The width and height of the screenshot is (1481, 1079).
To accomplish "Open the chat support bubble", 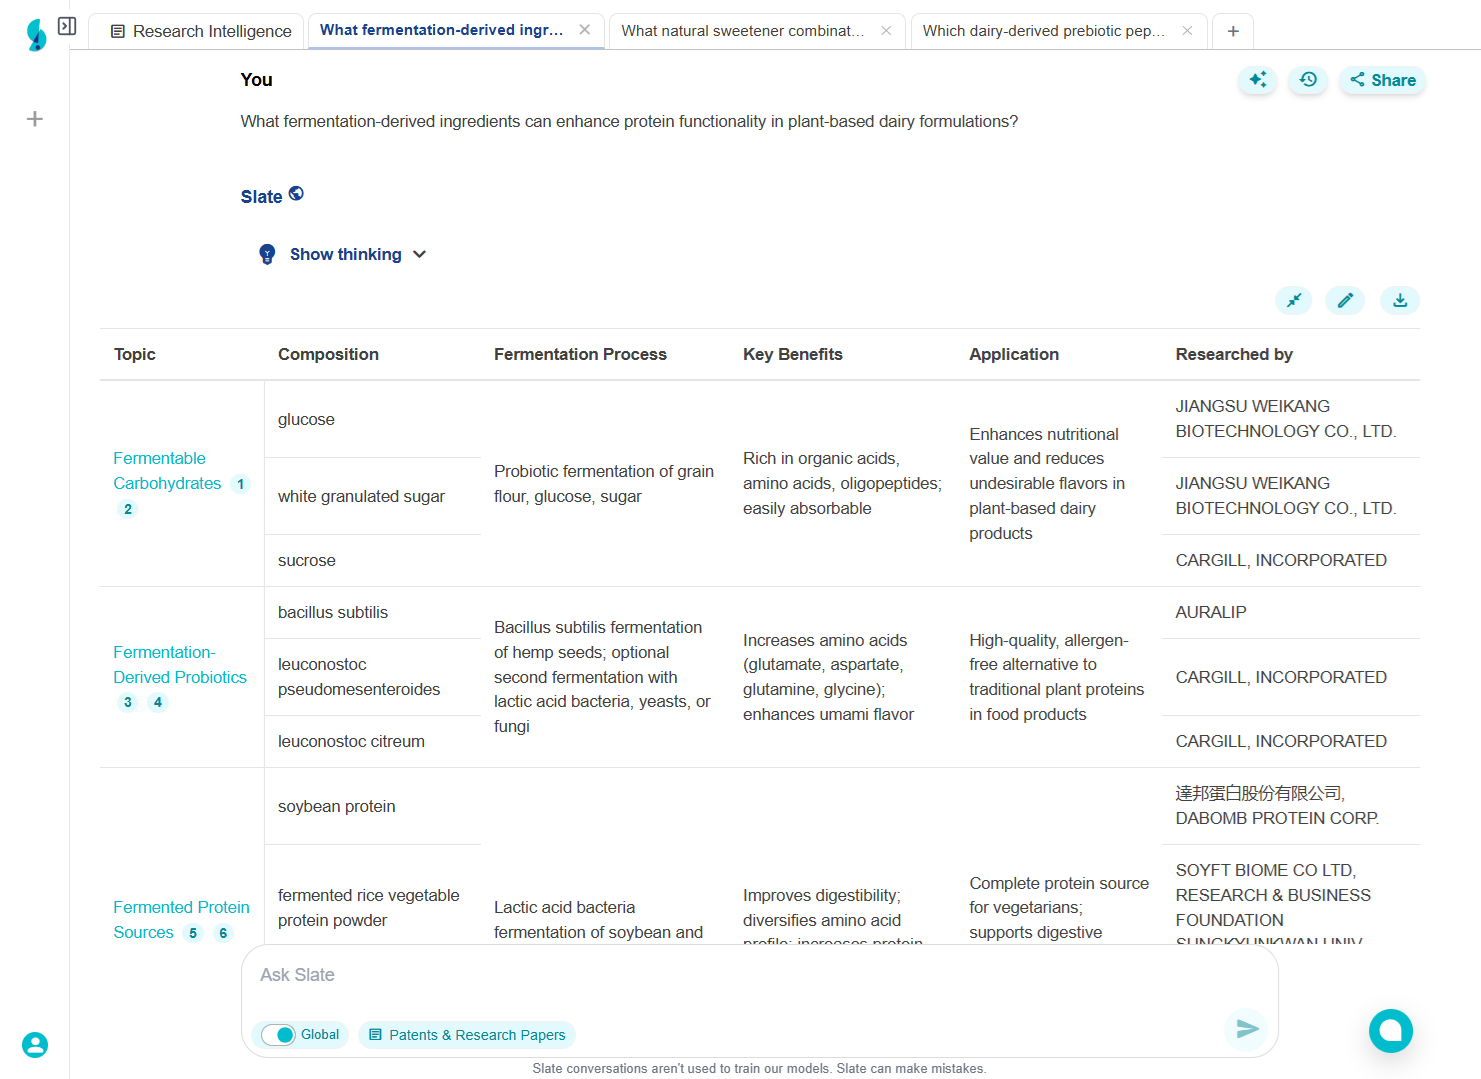I will (1390, 1030).
